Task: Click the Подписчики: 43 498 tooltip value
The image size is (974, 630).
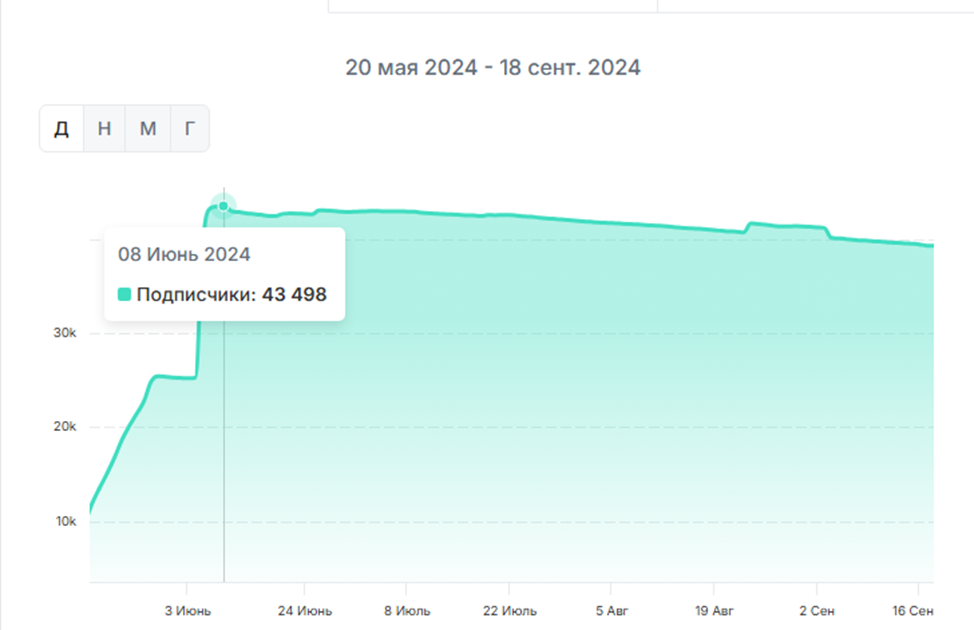Action: pyautogui.click(x=231, y=294)
